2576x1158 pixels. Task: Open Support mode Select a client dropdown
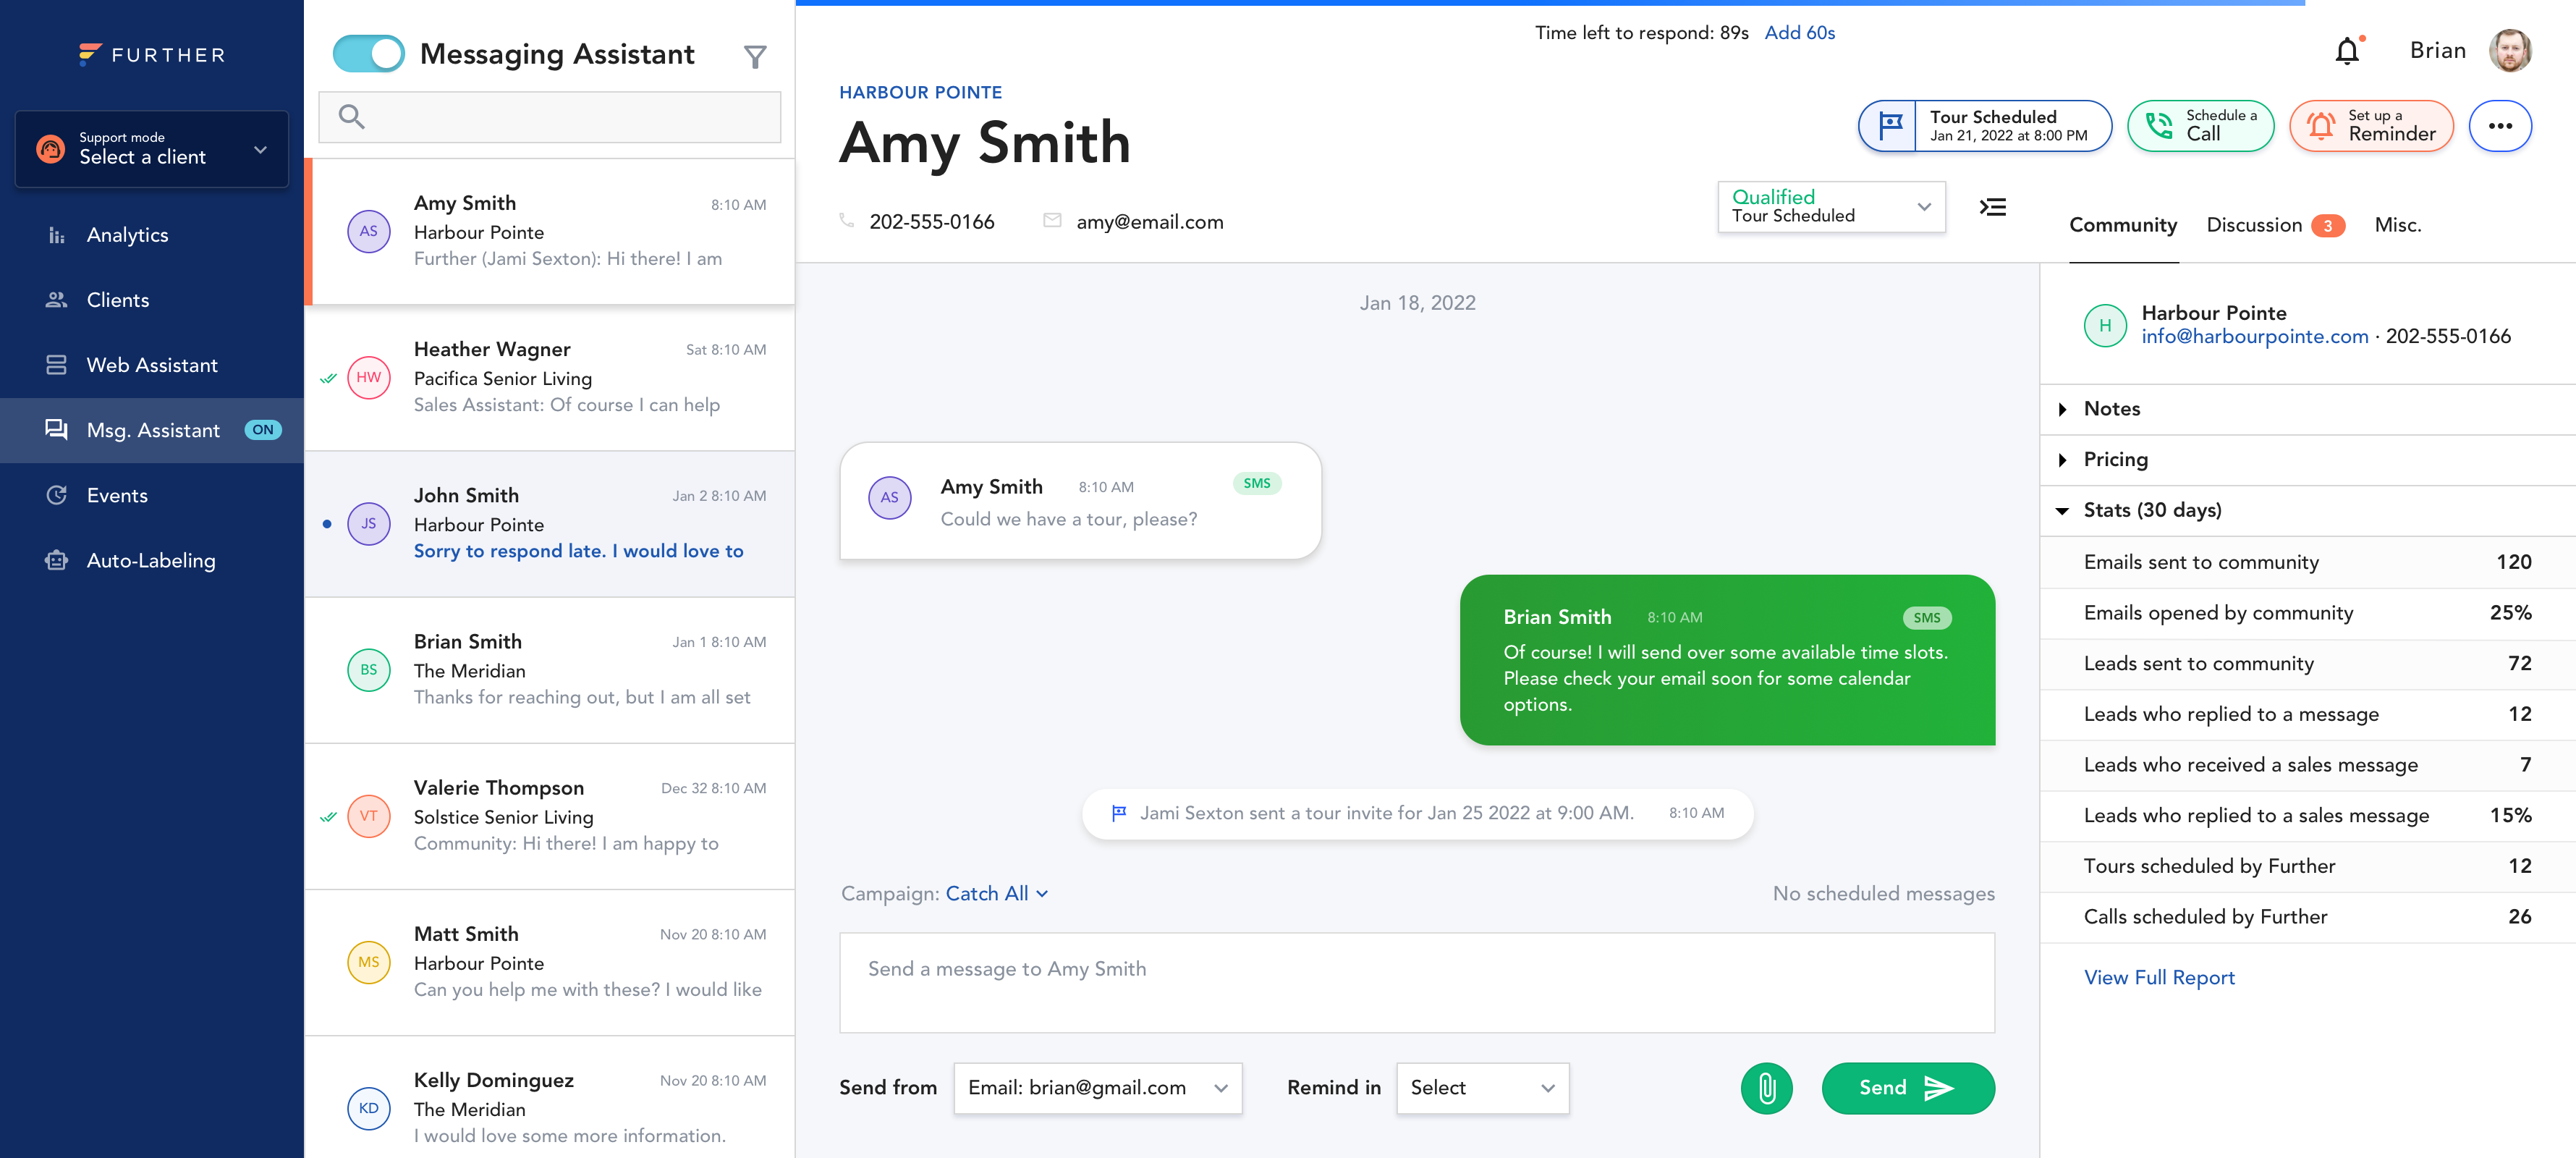tap(152, 148)
